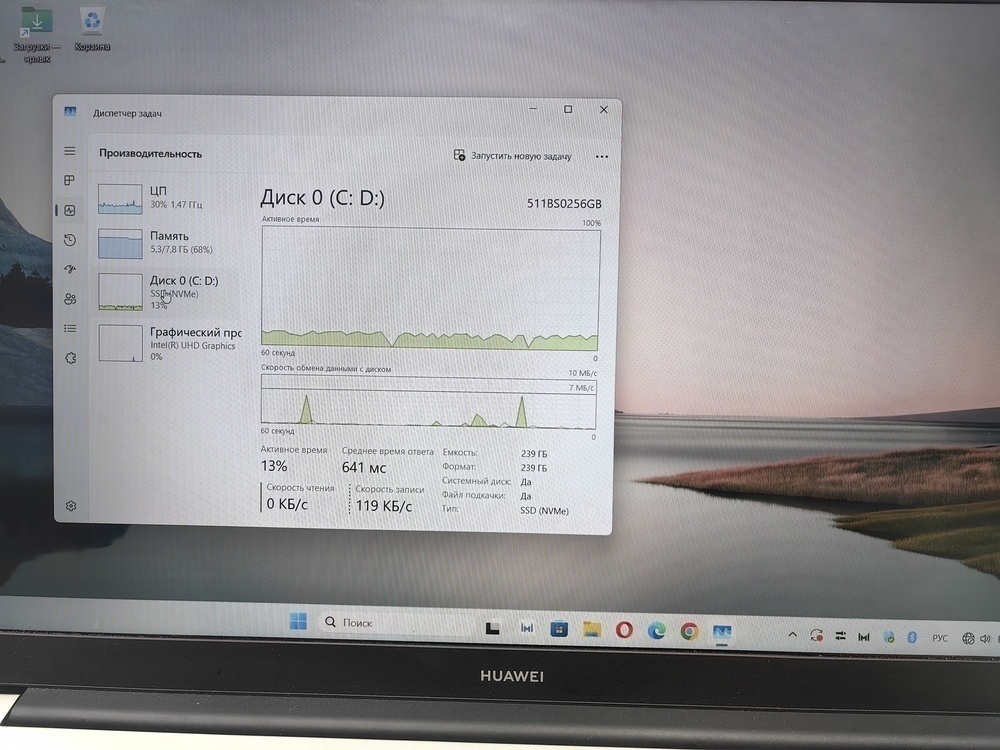Open the Details list page icon
The image size is (1000, 750).
pyautogui.click(x=70, y=328)
